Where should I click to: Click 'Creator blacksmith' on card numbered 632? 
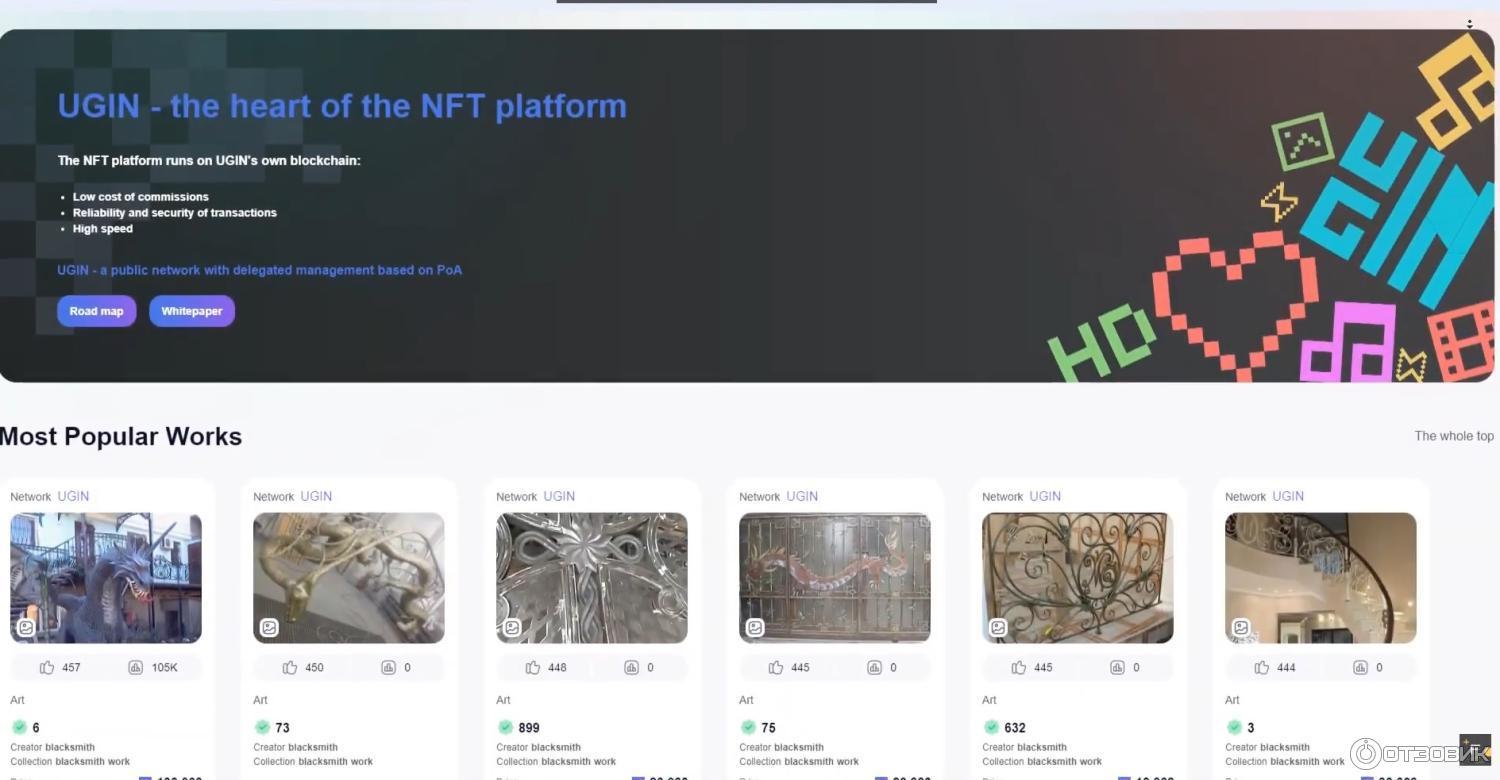click(1025, 747)
